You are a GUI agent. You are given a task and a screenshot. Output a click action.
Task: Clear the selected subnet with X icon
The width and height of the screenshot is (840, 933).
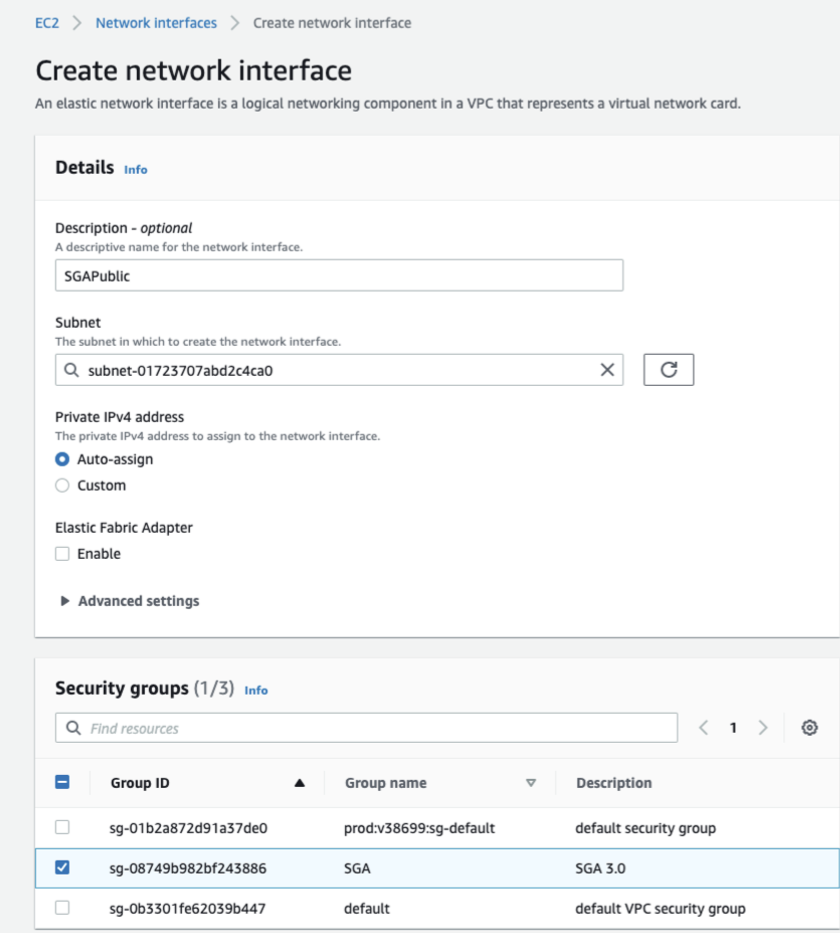click(x=607, y=370)
